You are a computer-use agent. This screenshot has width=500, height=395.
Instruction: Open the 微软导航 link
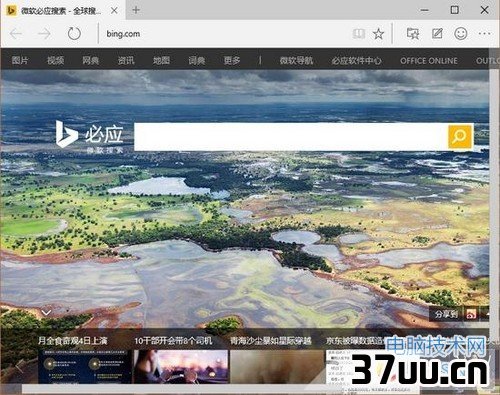296,60
